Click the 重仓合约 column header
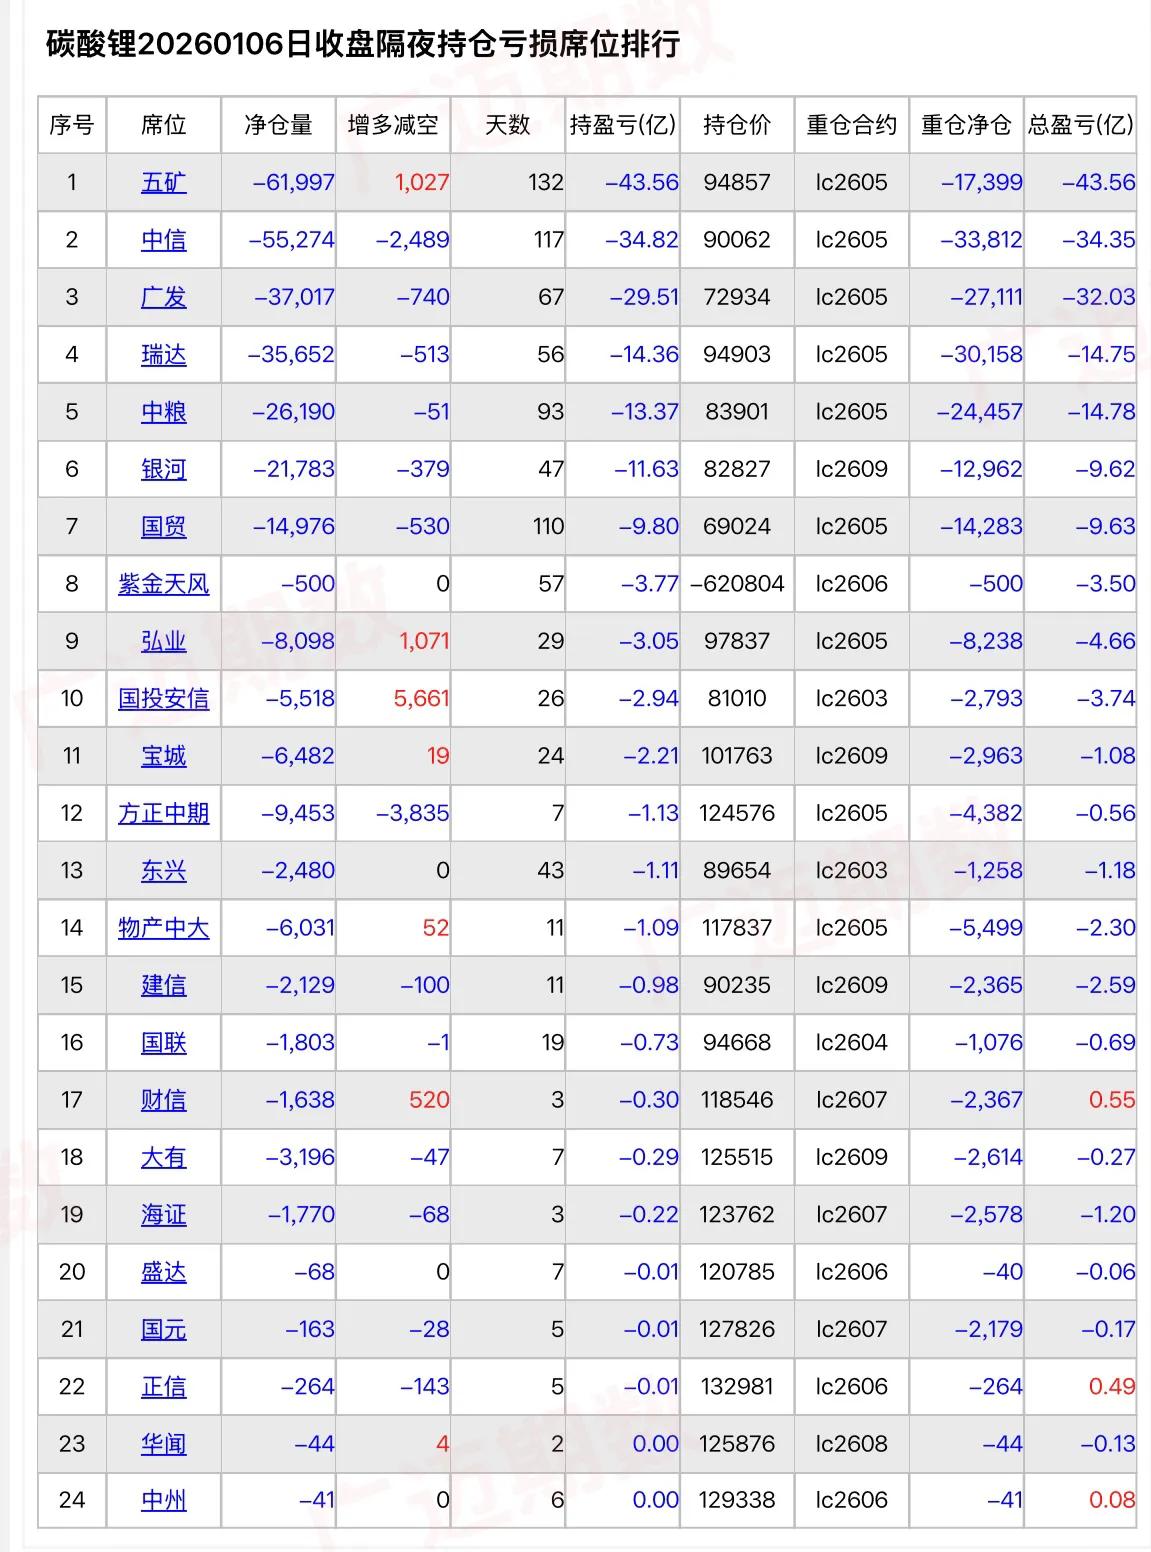 pos(852,125)
